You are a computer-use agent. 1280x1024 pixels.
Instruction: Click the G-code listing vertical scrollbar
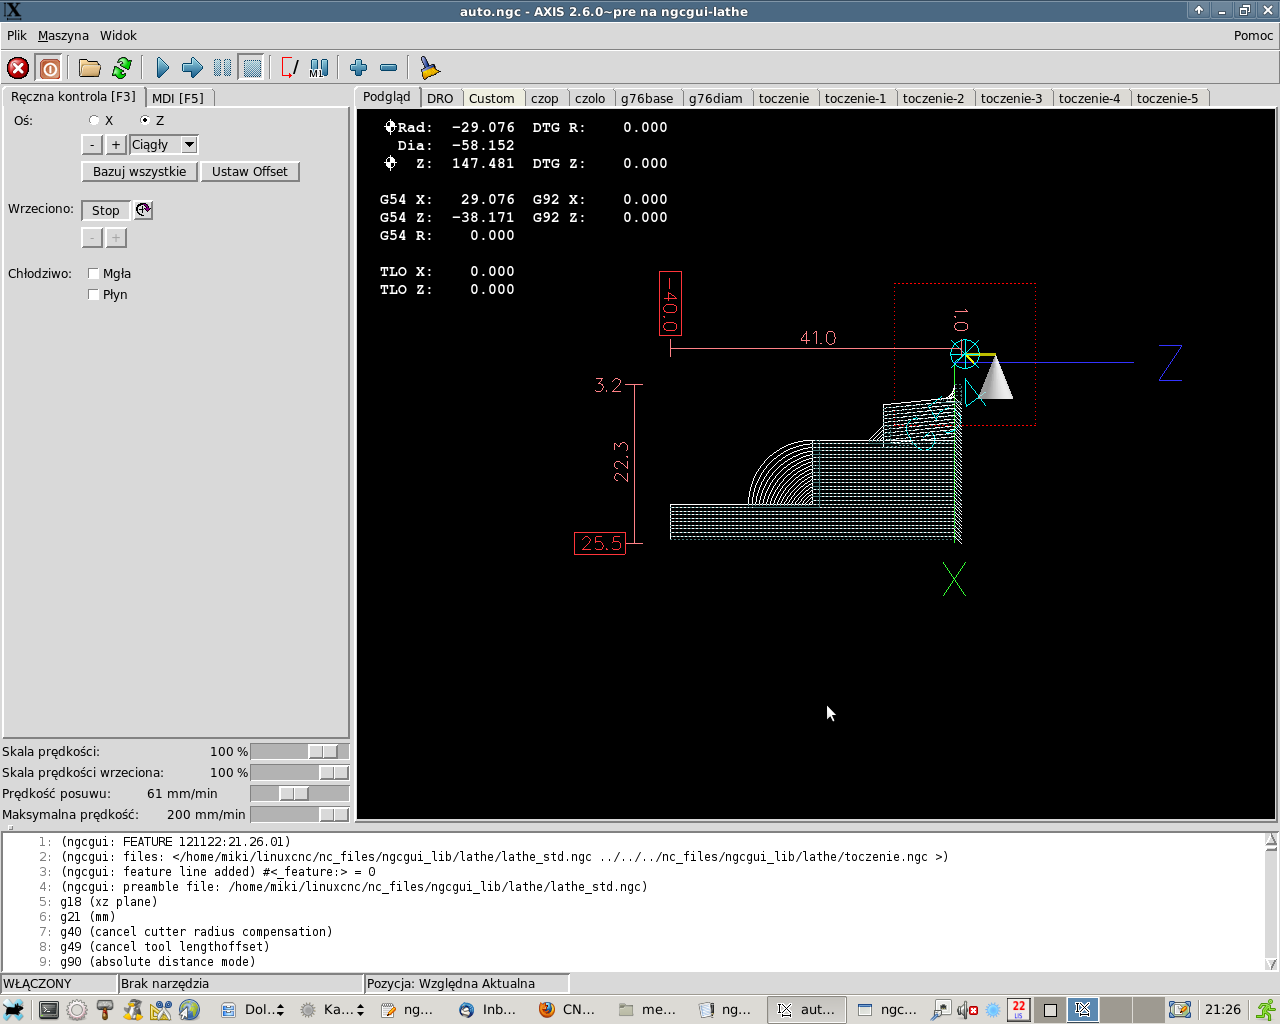(1271, 901)
